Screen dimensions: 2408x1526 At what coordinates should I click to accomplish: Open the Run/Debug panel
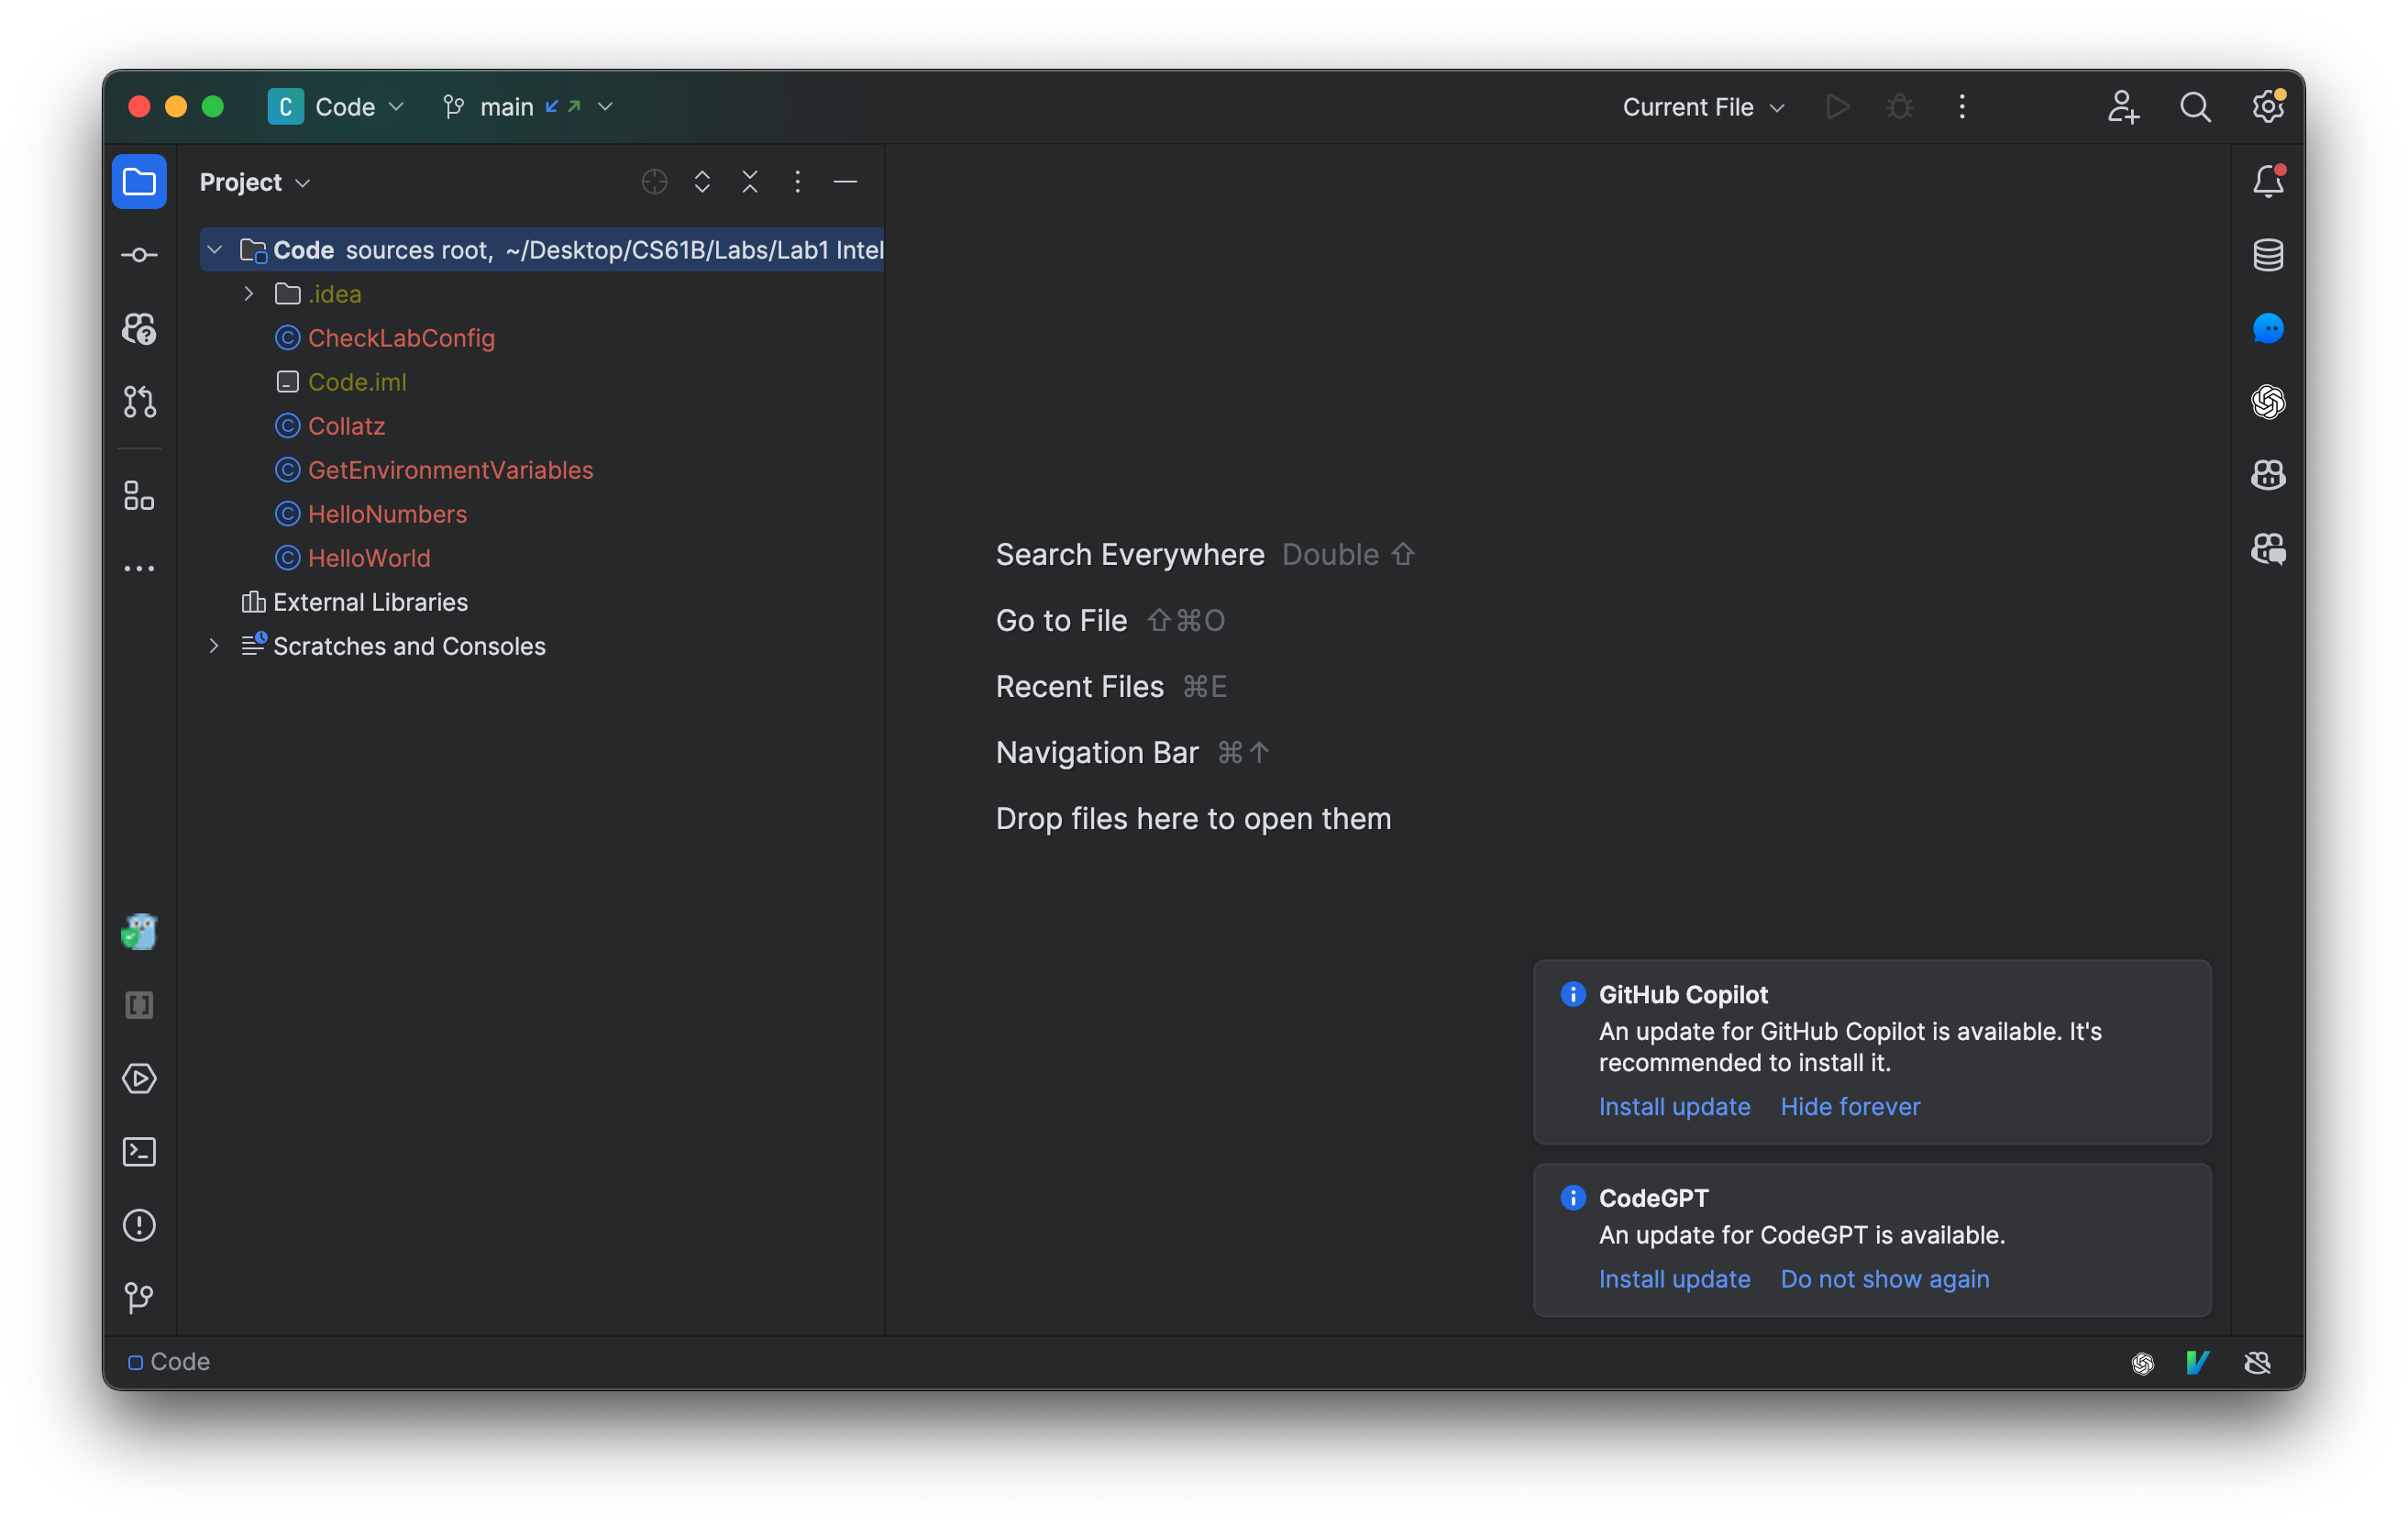(x=140, y=1078)
